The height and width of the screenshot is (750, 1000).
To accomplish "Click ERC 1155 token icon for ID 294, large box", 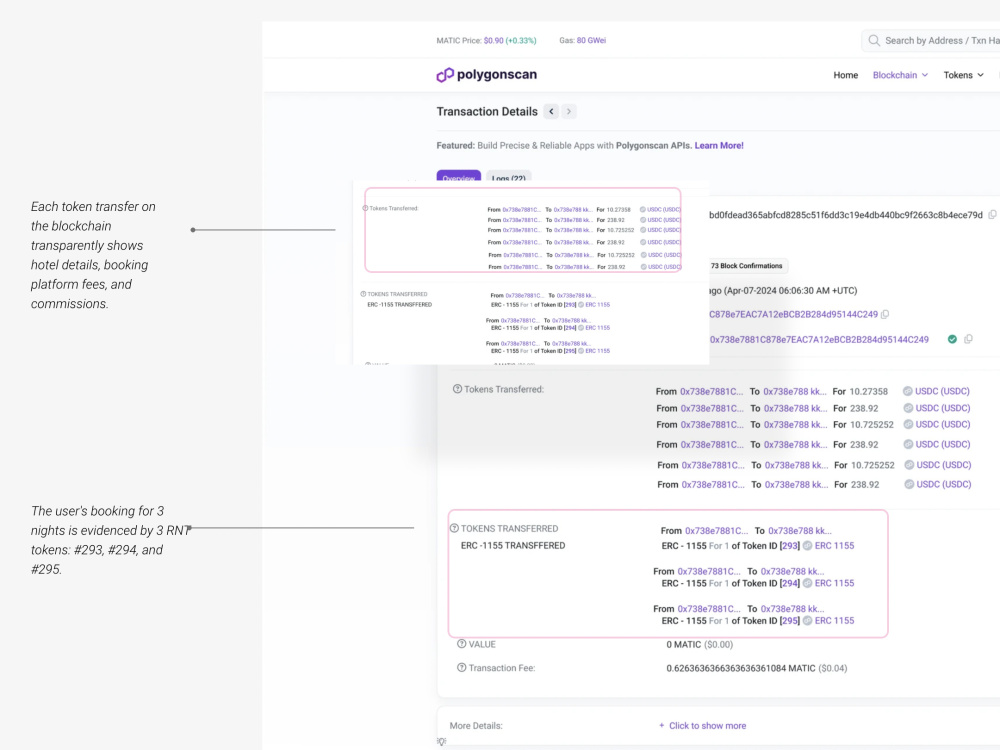I will click(x=807, y=583).
